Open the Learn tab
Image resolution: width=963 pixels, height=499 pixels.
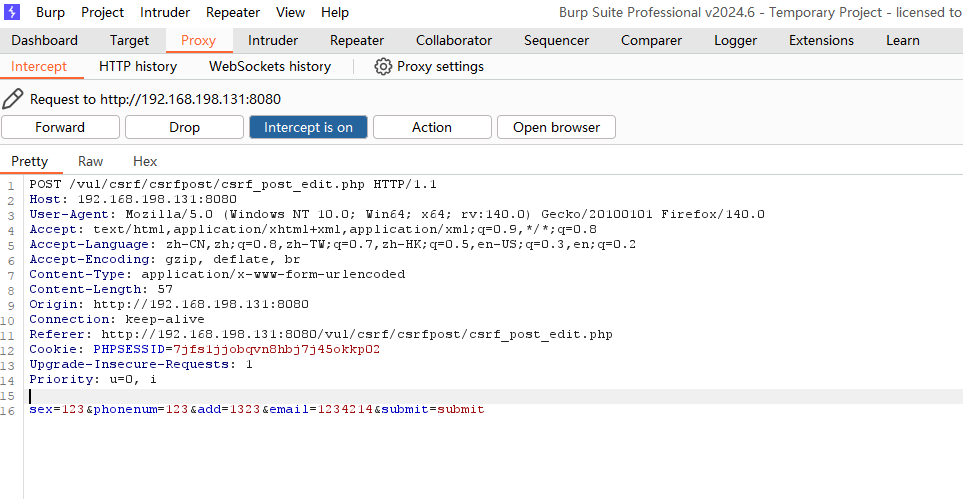coord(903,41)
